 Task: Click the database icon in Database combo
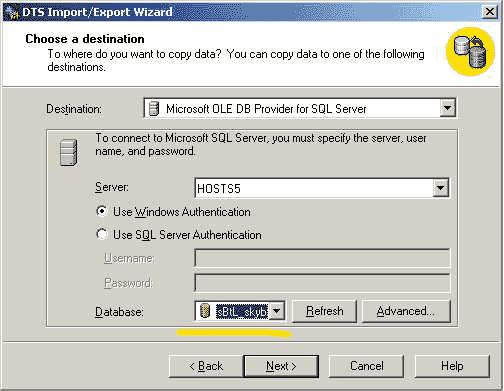(x=205, y=311)
